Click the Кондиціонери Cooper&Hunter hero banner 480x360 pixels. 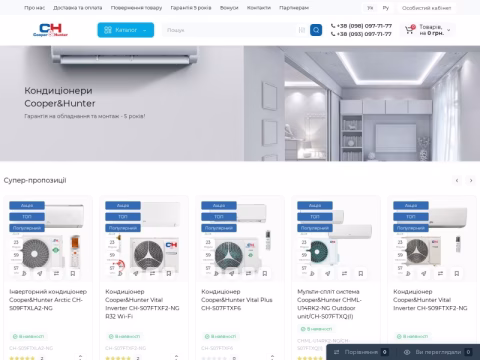240,103
